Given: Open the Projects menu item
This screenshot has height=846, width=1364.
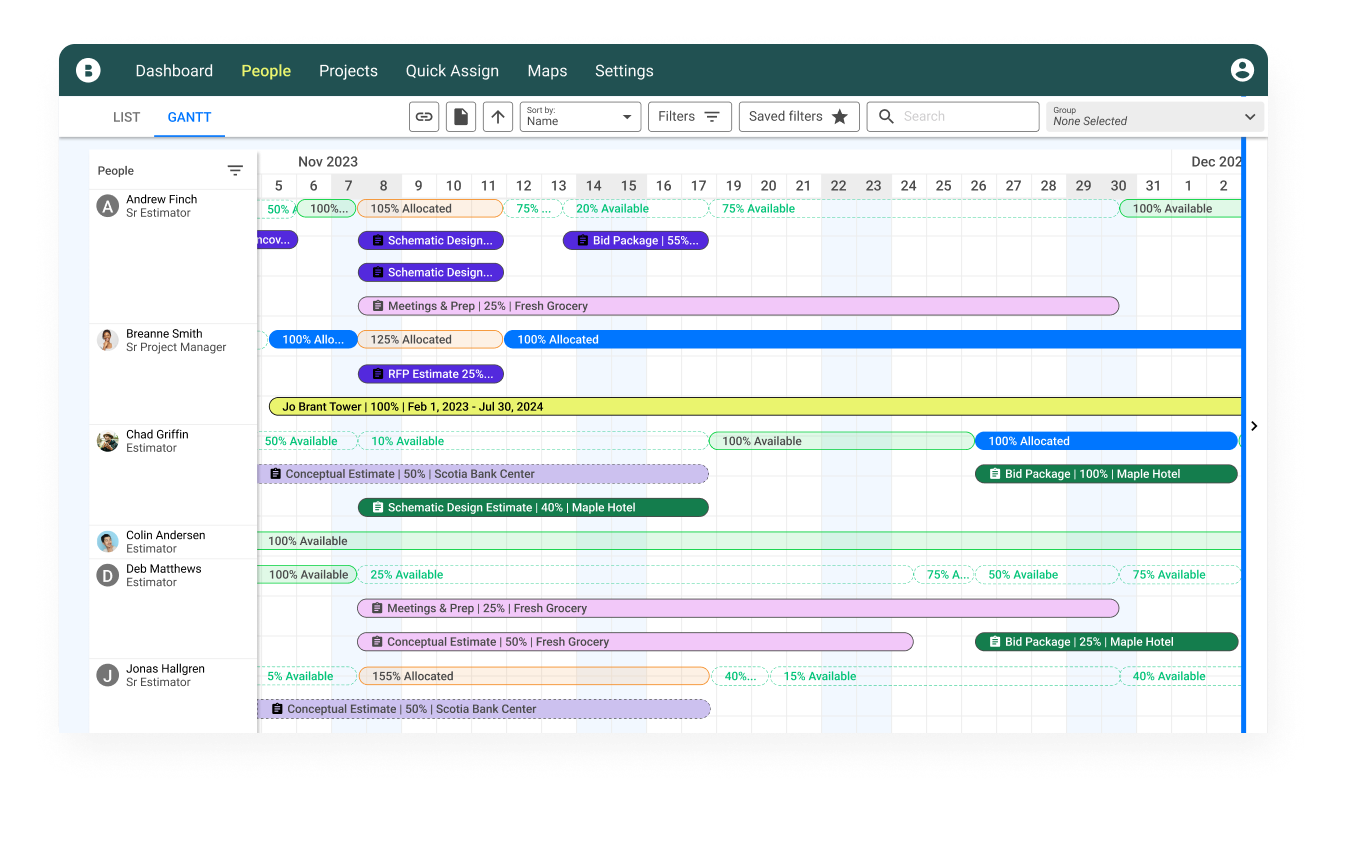Looking at the screenshot, I should [348, 70].
